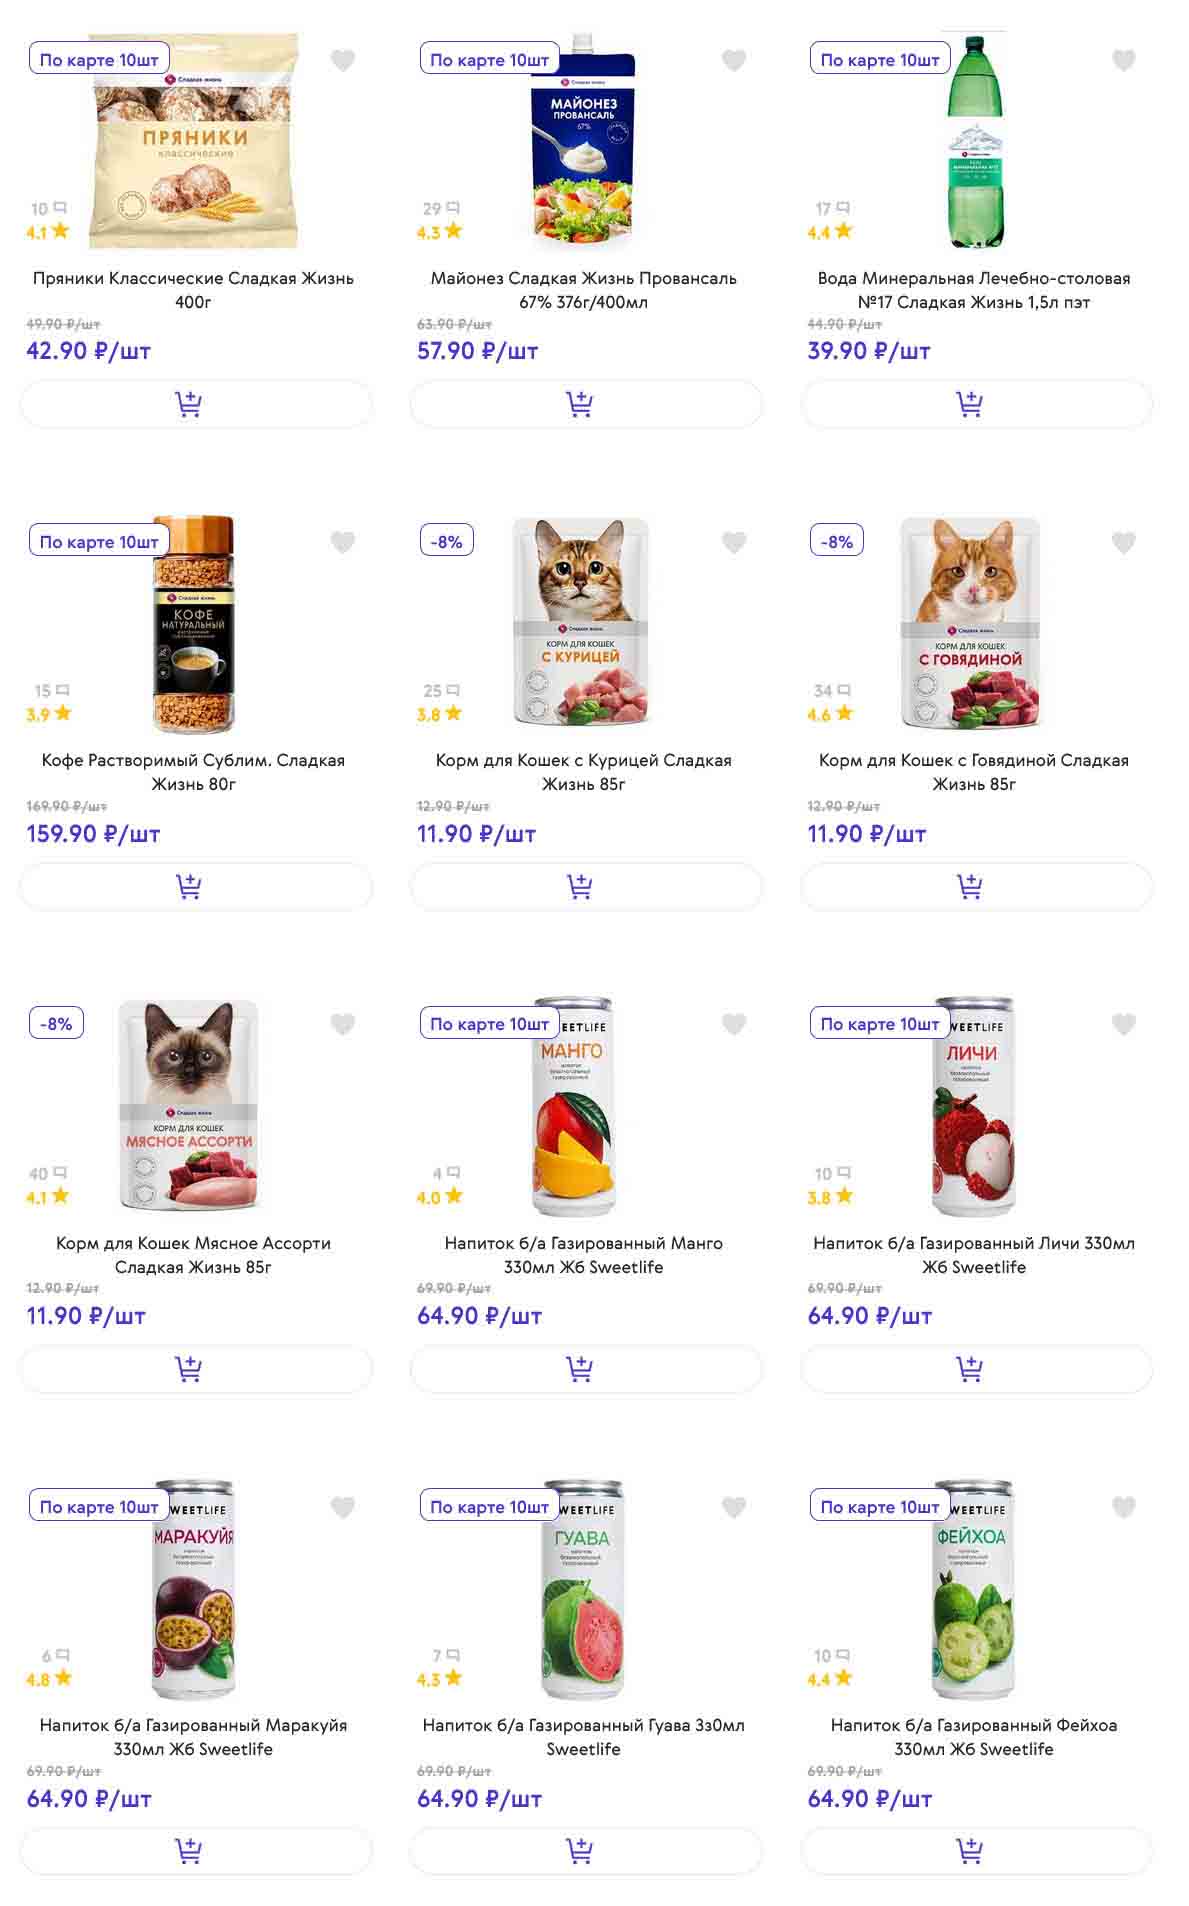Click the Кофе Растворимый Сублим. title
1189x1906 pixels.
click(x=193, y=772)
